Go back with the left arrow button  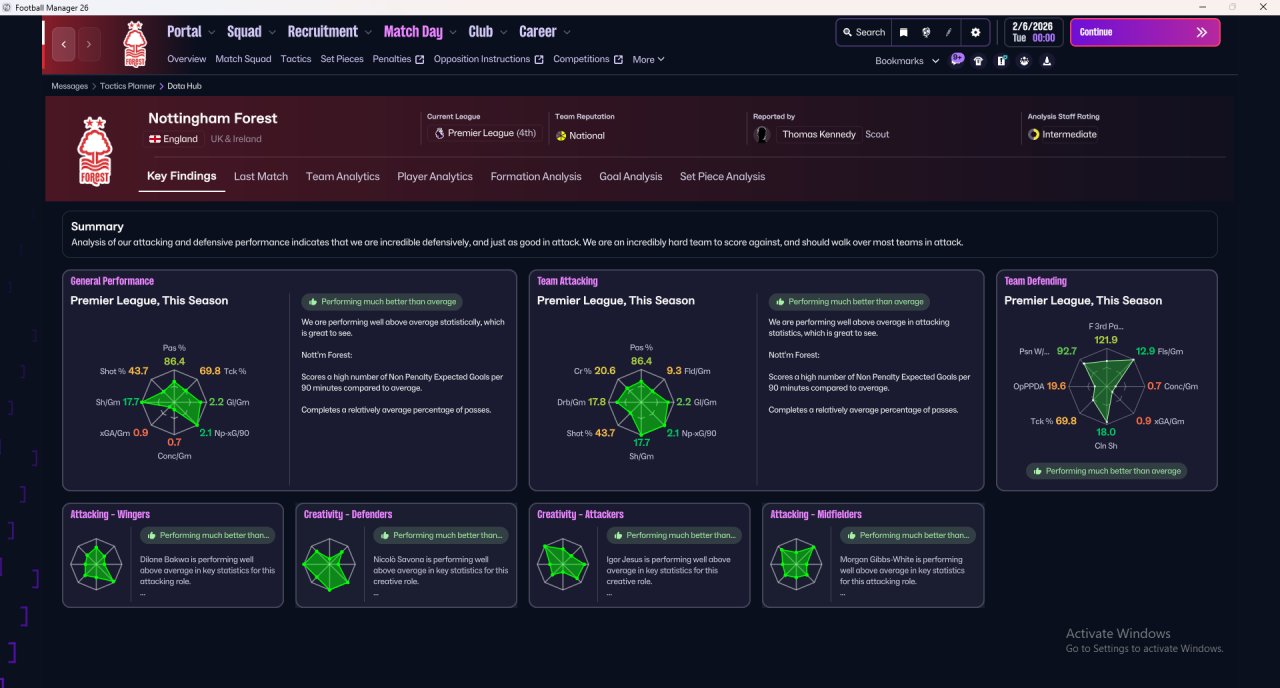pos(65,44)
